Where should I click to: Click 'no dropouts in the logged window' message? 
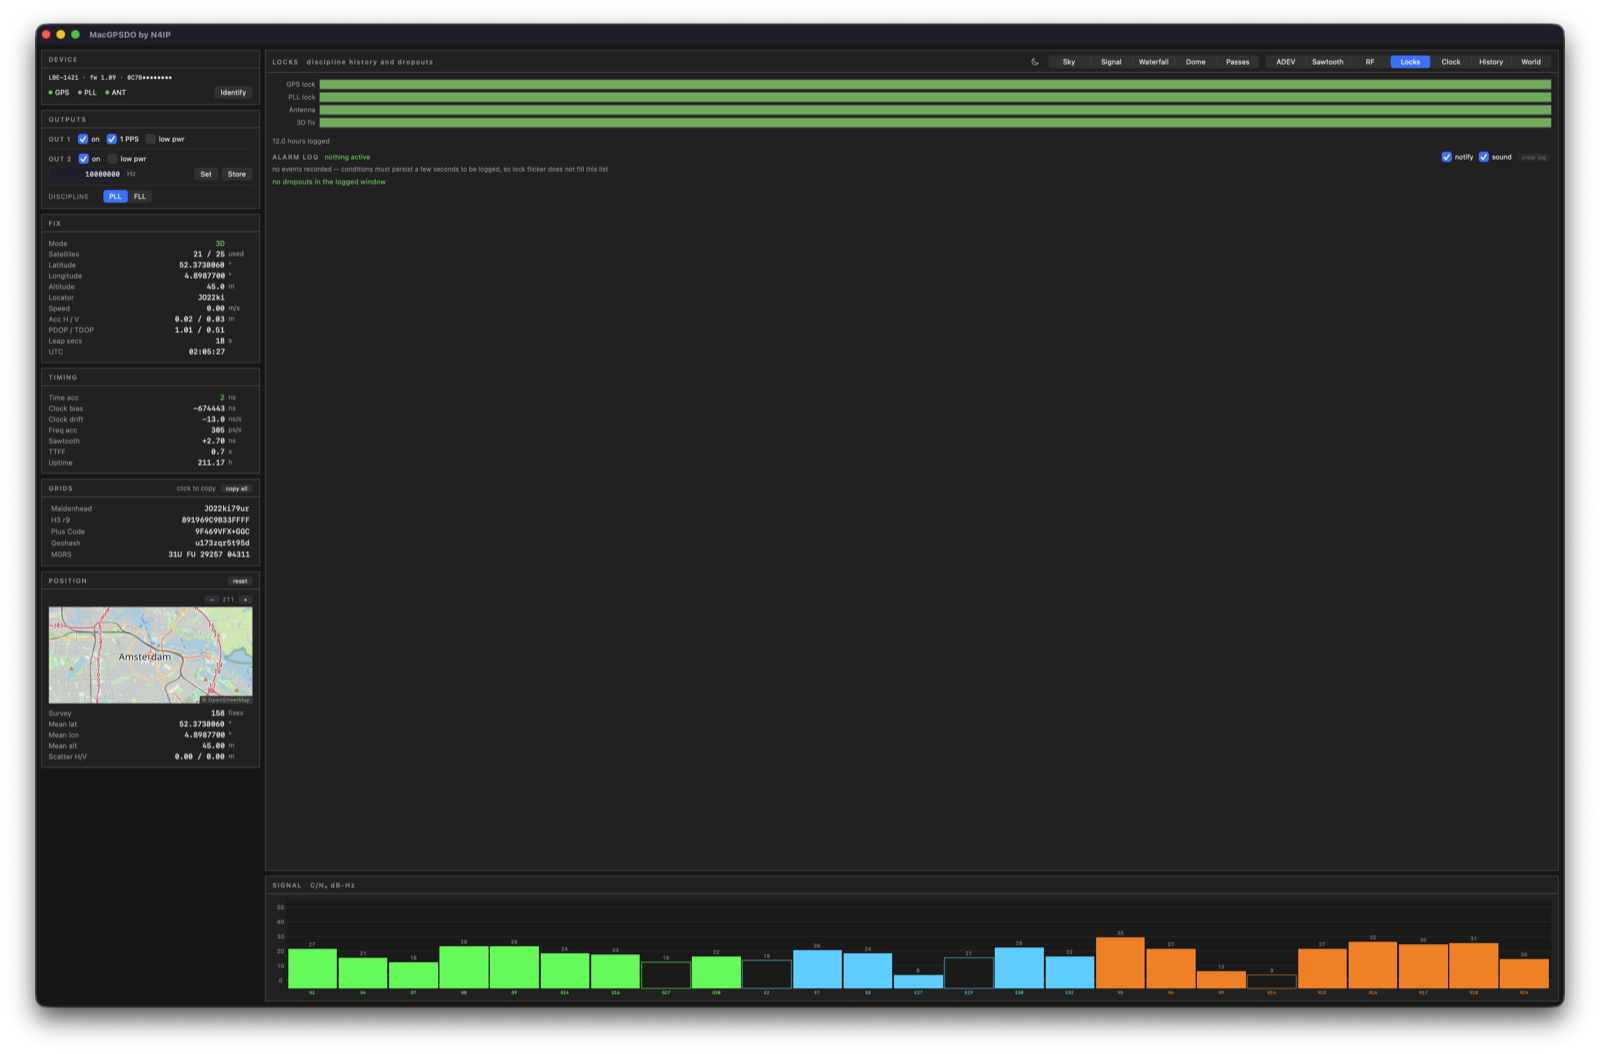tap(329, 182)
